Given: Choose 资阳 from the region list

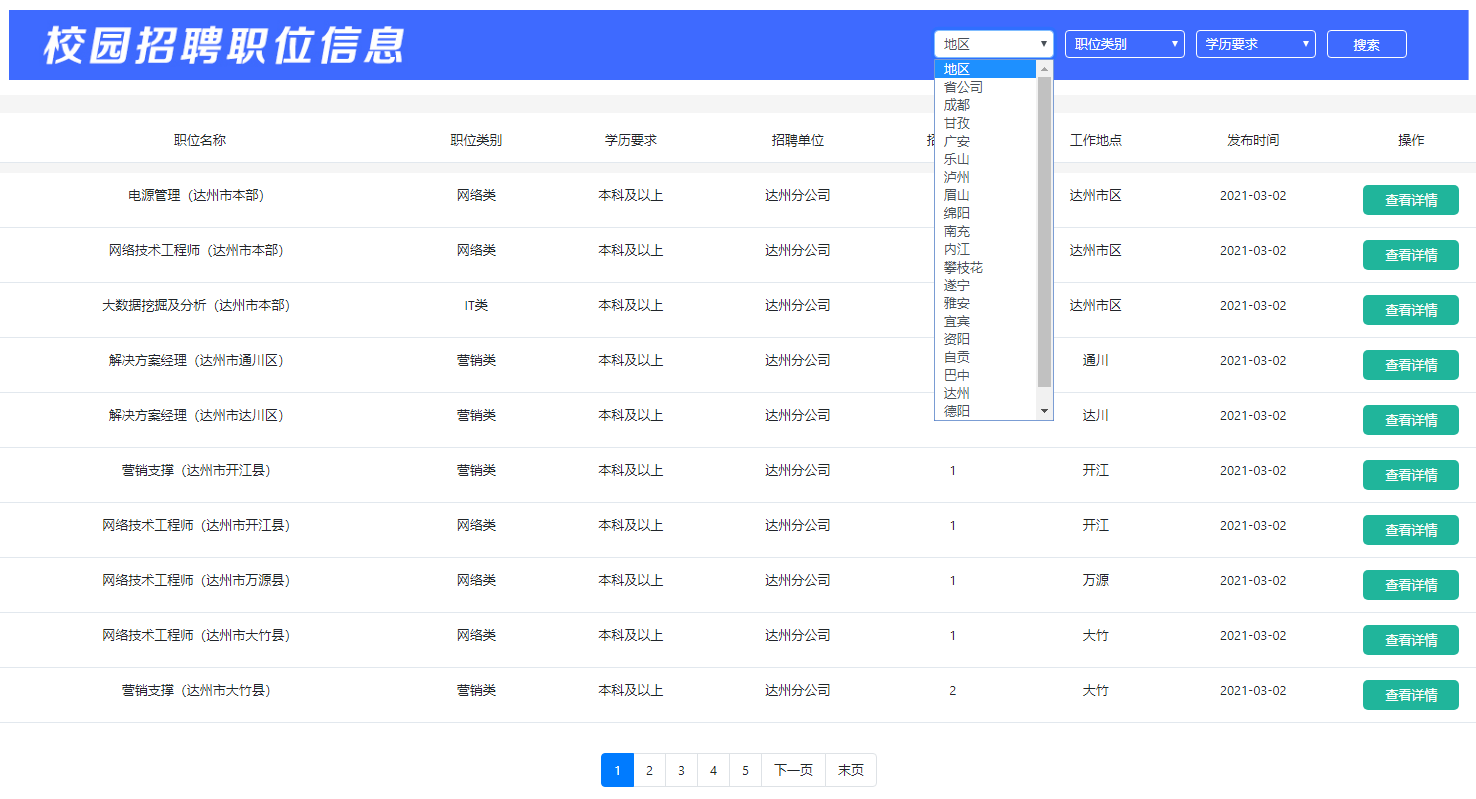Looking at the screenshot, I should tap(986, 339).
